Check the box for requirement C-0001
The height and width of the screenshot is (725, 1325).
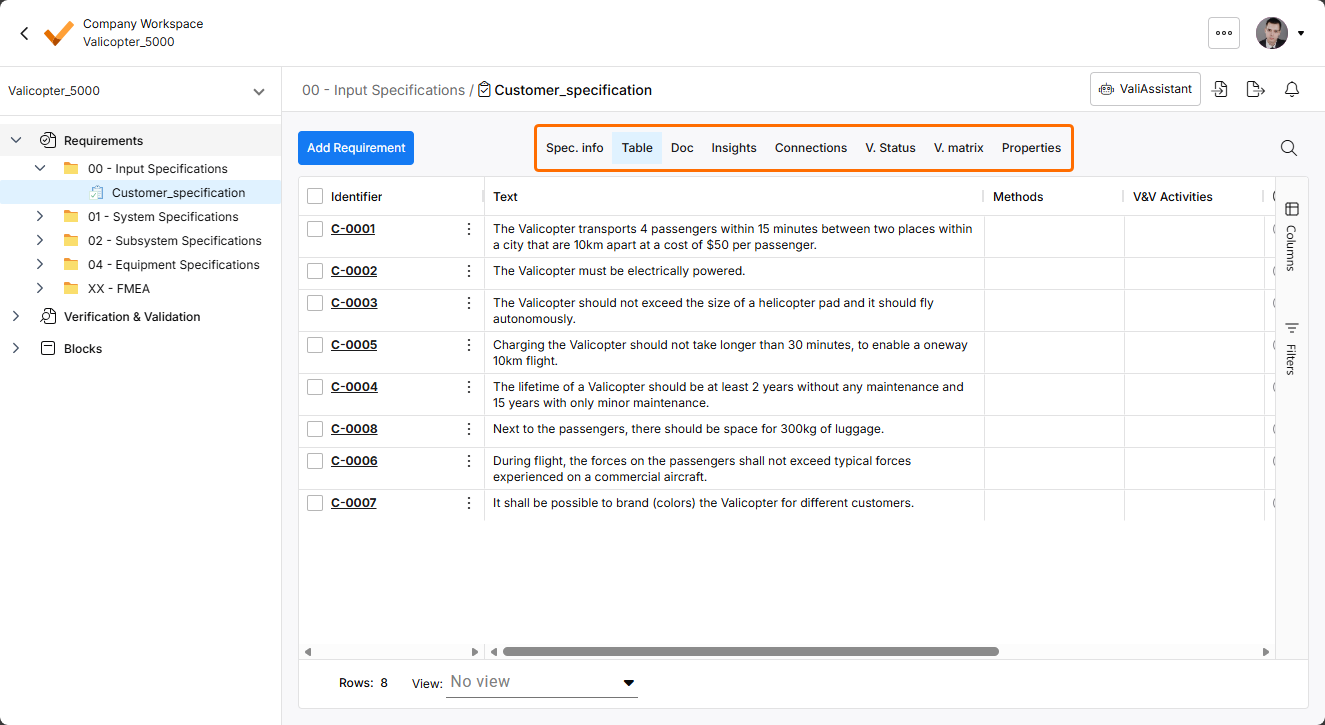pyautogui.click(x=315, y=229)
